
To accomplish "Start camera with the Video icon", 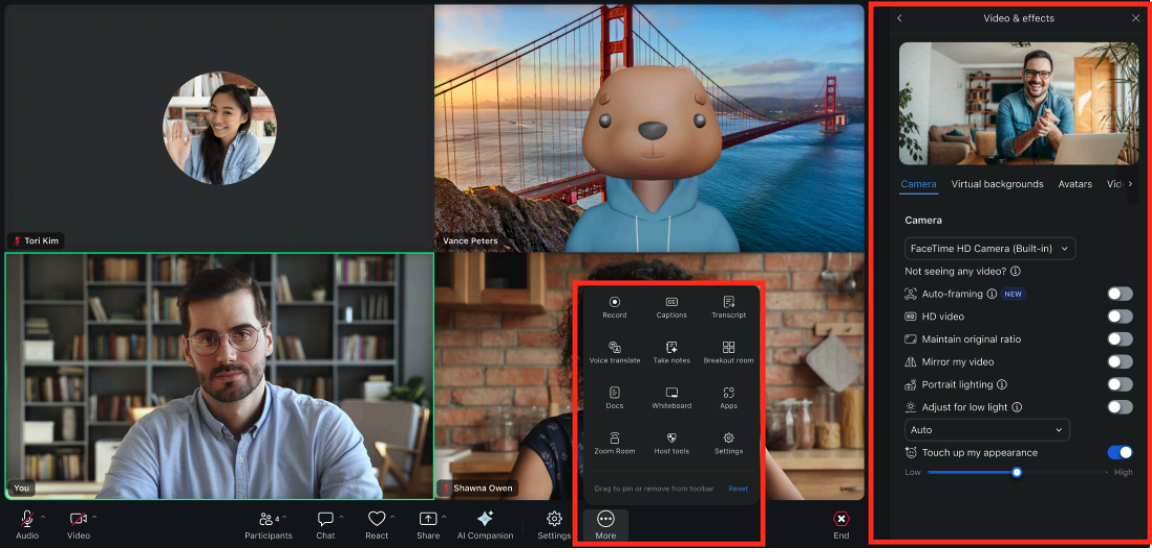I will pos(78,519).
